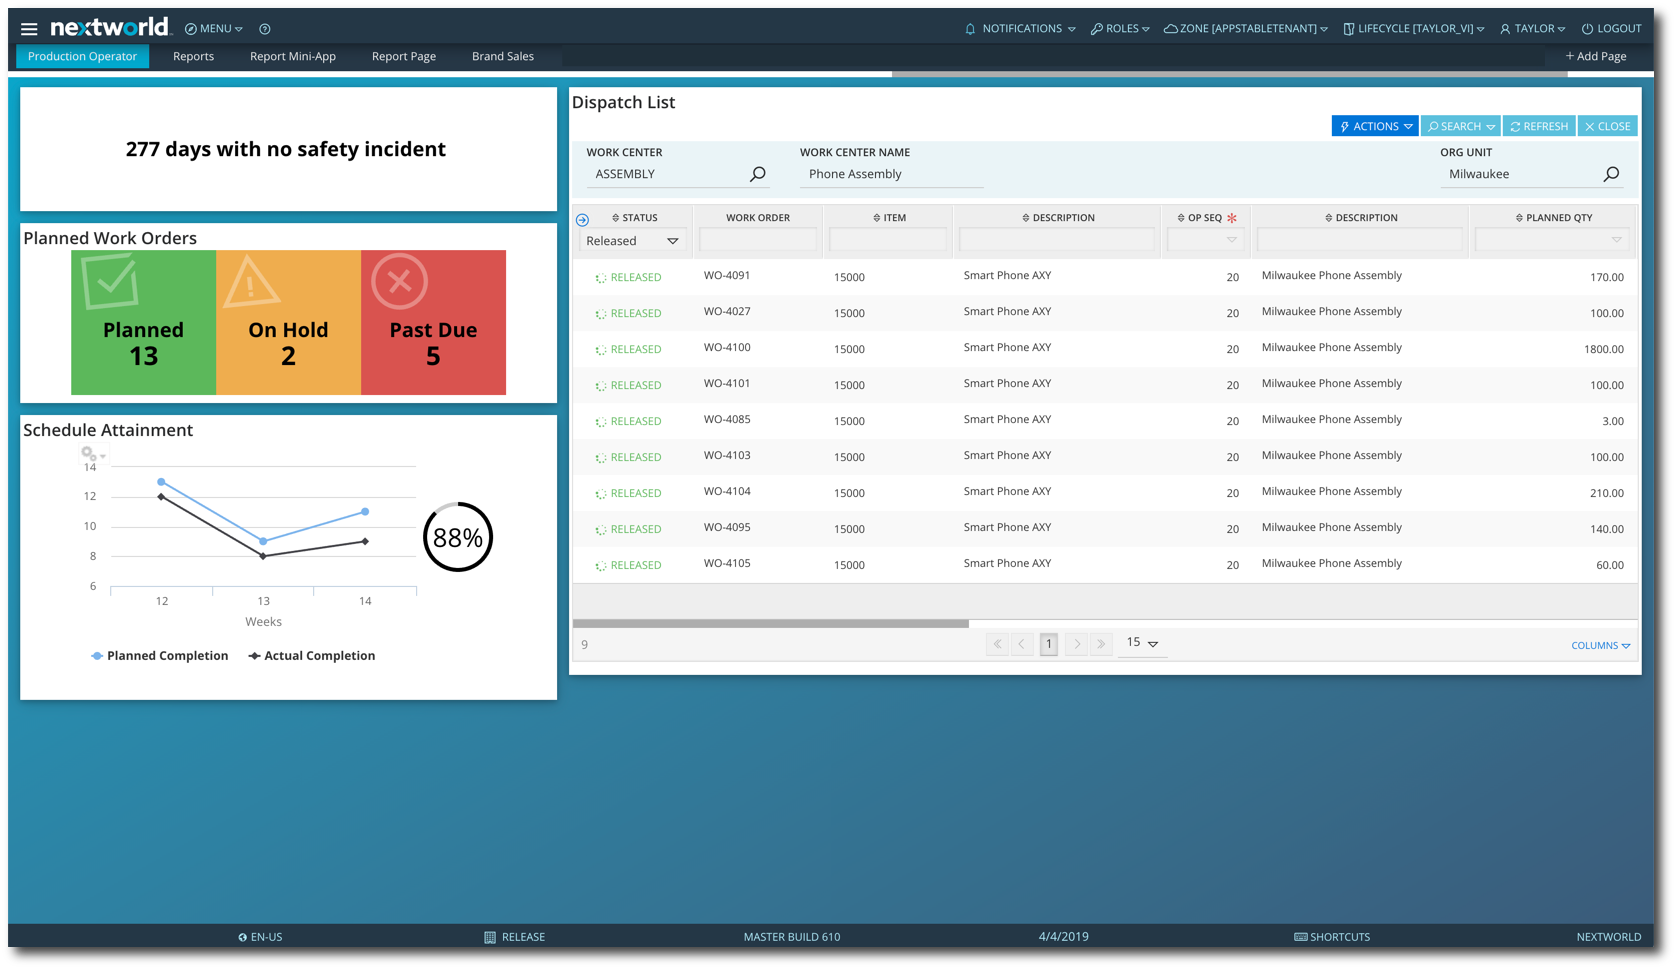The image size is (1676, 969).
Task: Click Shortcuts in the status bar
Action: pos(1332,937)
